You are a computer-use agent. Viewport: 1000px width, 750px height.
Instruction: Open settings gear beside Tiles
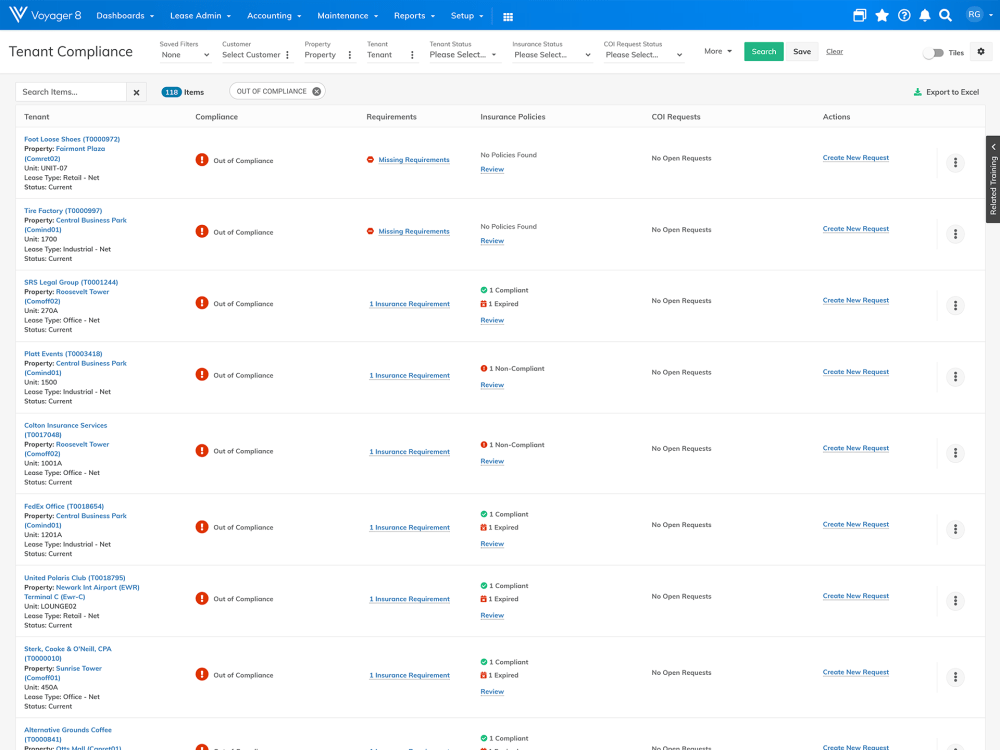click(x=980, y=52)
